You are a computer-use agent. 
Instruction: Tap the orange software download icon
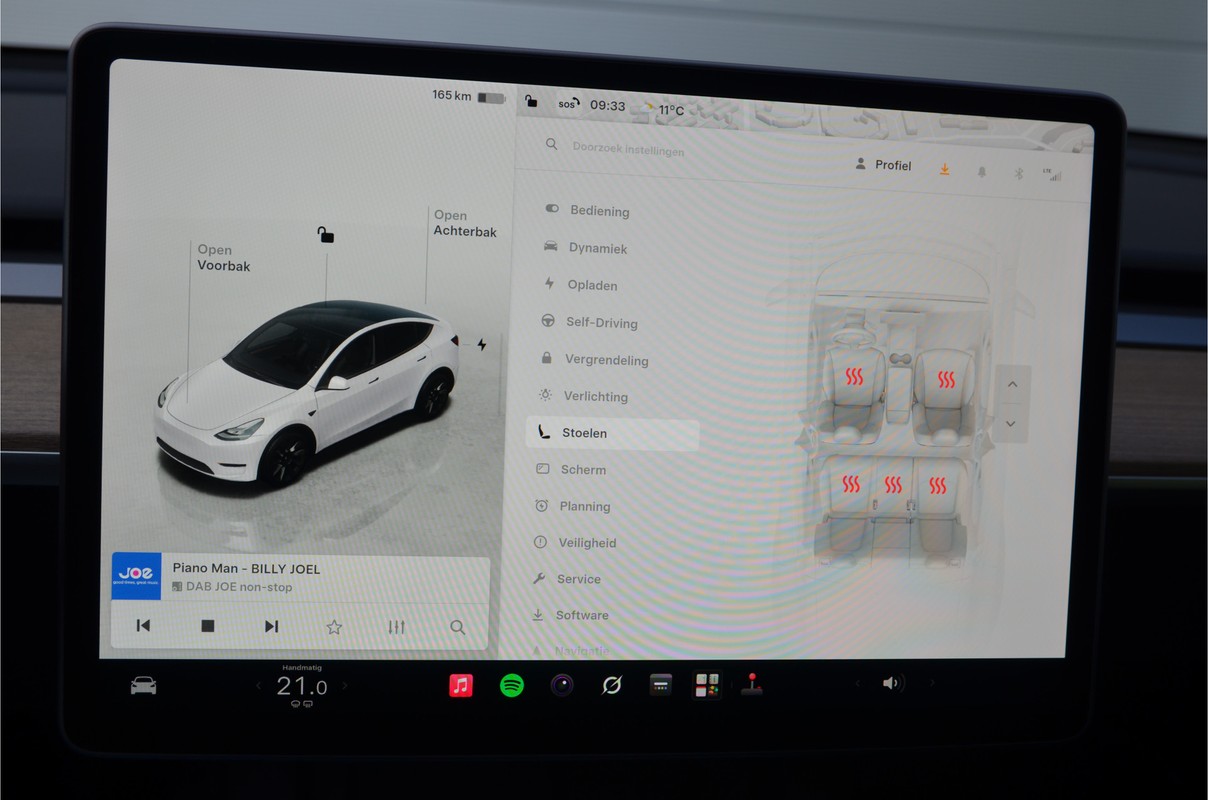coord(944,170)
